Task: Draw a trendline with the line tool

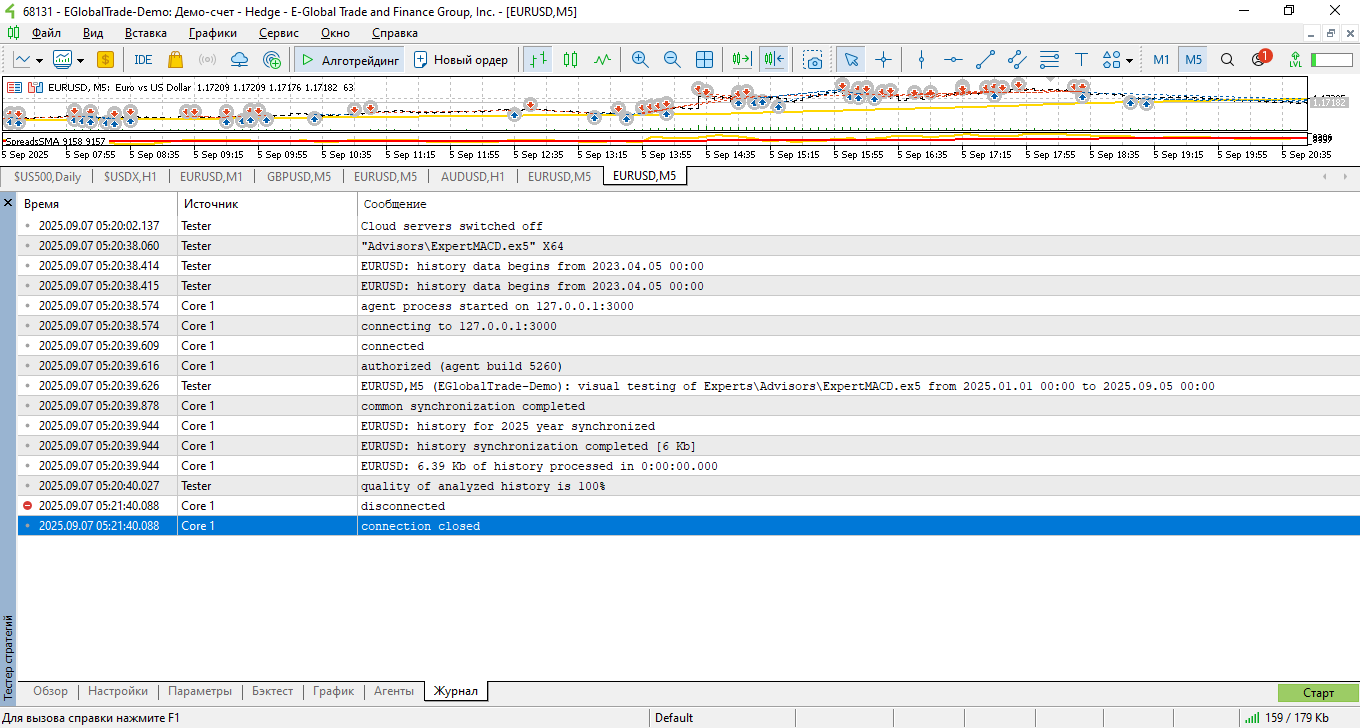Action: pyautogui.click(x=985, y=60)
